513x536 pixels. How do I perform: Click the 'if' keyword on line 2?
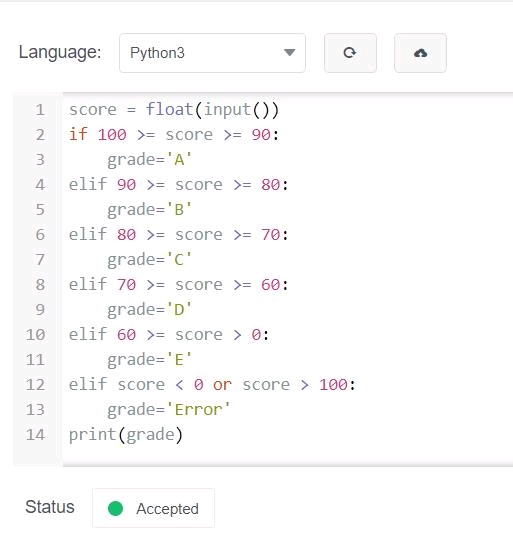[78, 134]
